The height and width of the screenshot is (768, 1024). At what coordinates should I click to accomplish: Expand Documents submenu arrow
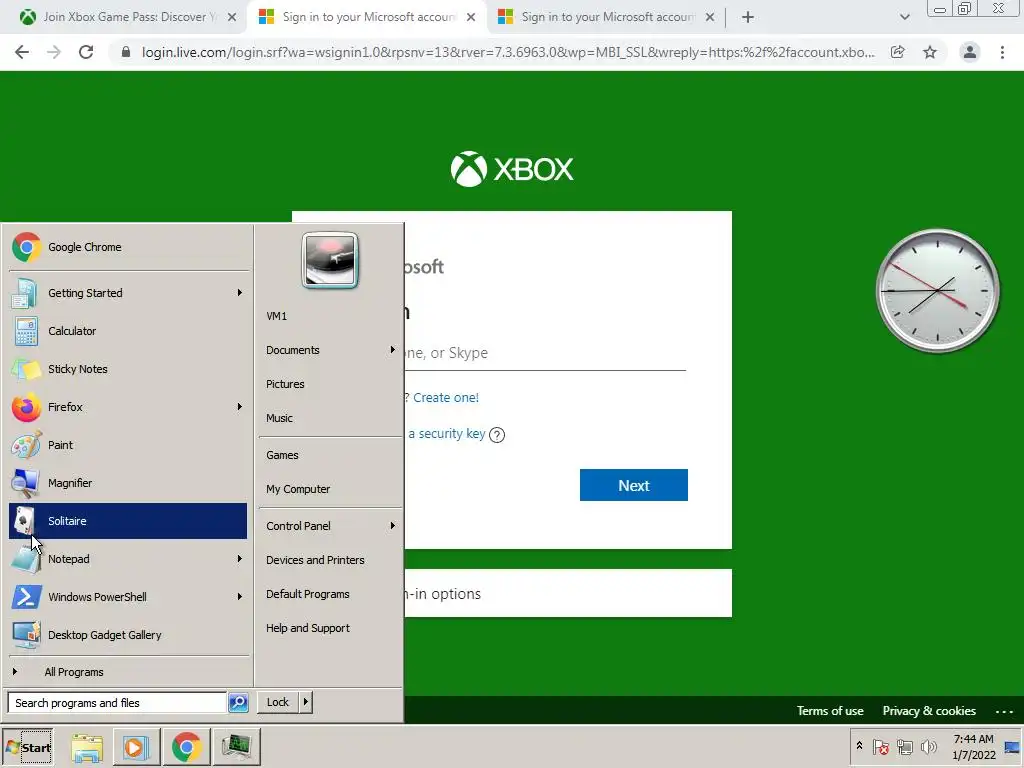392,350
